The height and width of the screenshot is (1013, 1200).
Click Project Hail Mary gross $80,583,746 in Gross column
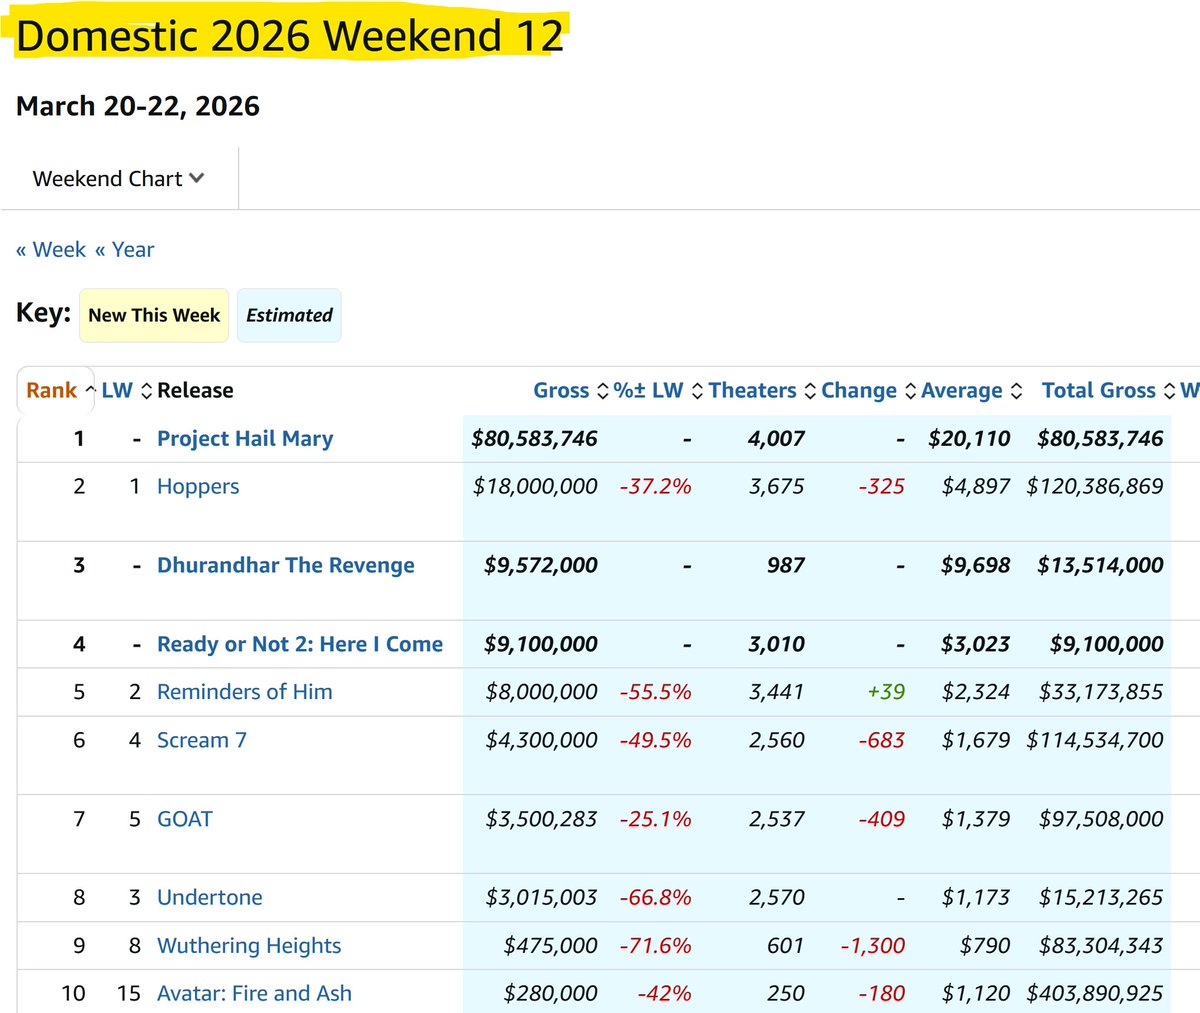pyautogui.click(x=535, y=439)
